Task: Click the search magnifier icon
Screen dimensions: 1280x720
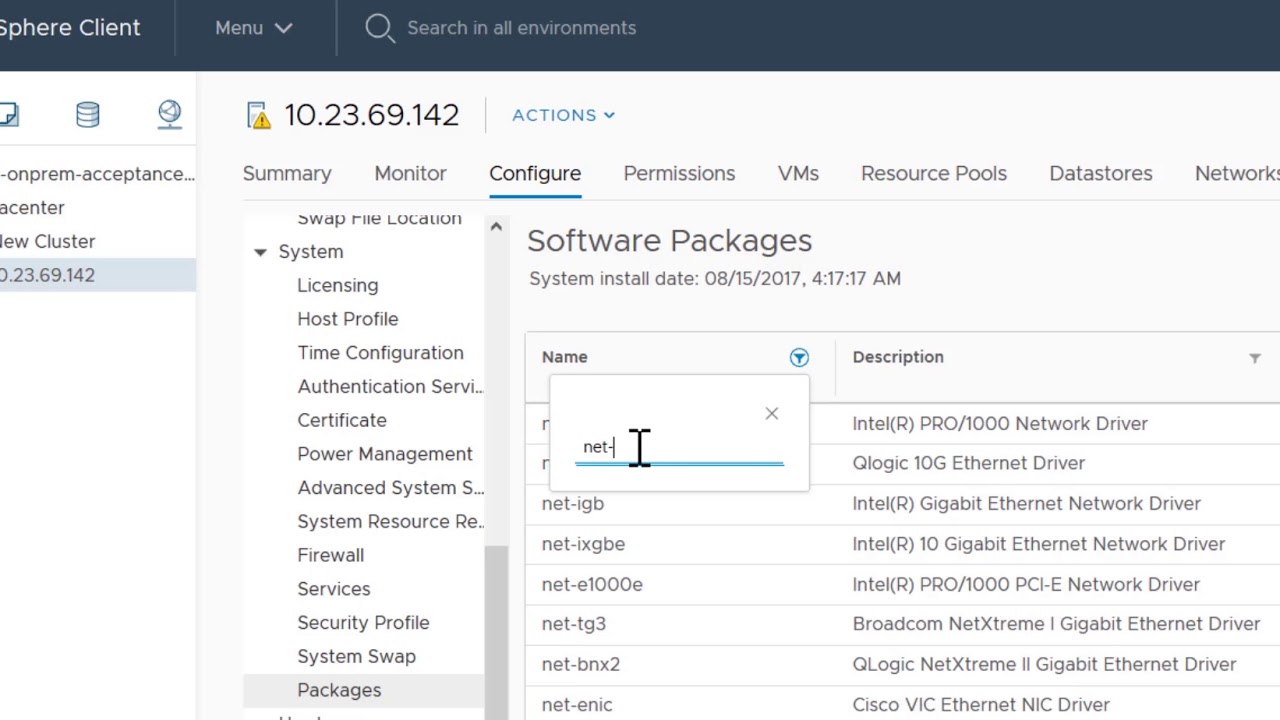Action: point(379,28)
